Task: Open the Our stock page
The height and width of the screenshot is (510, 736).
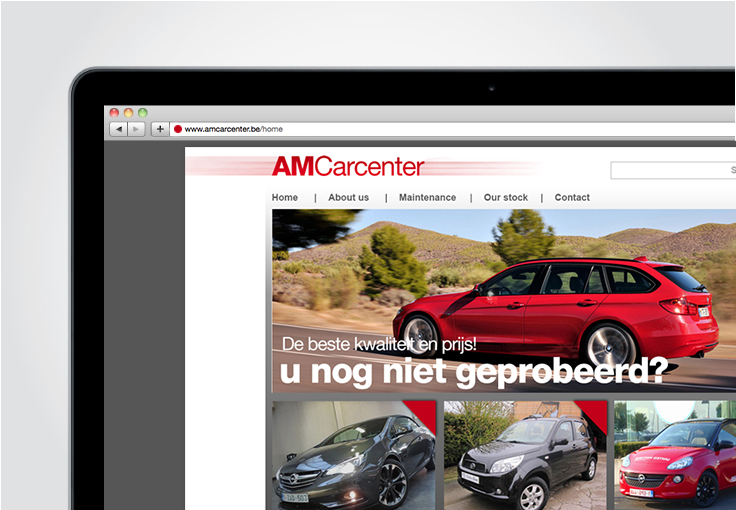Action: click(x=506, y=198)
